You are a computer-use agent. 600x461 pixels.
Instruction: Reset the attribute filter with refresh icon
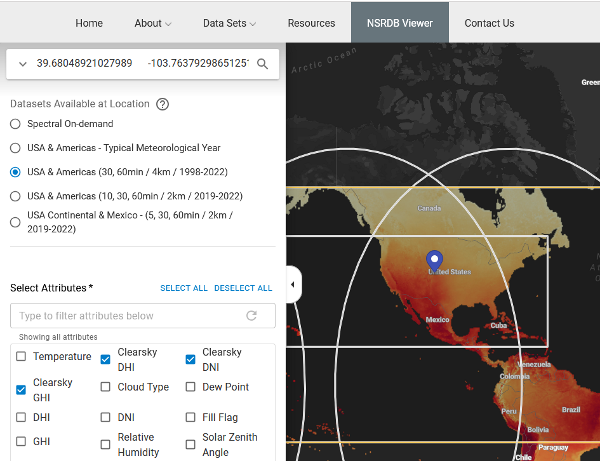pos(251,316)
